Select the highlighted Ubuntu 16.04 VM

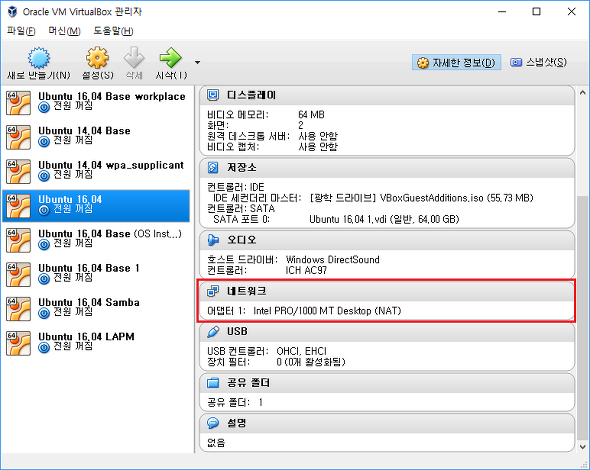tap(96, 205)
